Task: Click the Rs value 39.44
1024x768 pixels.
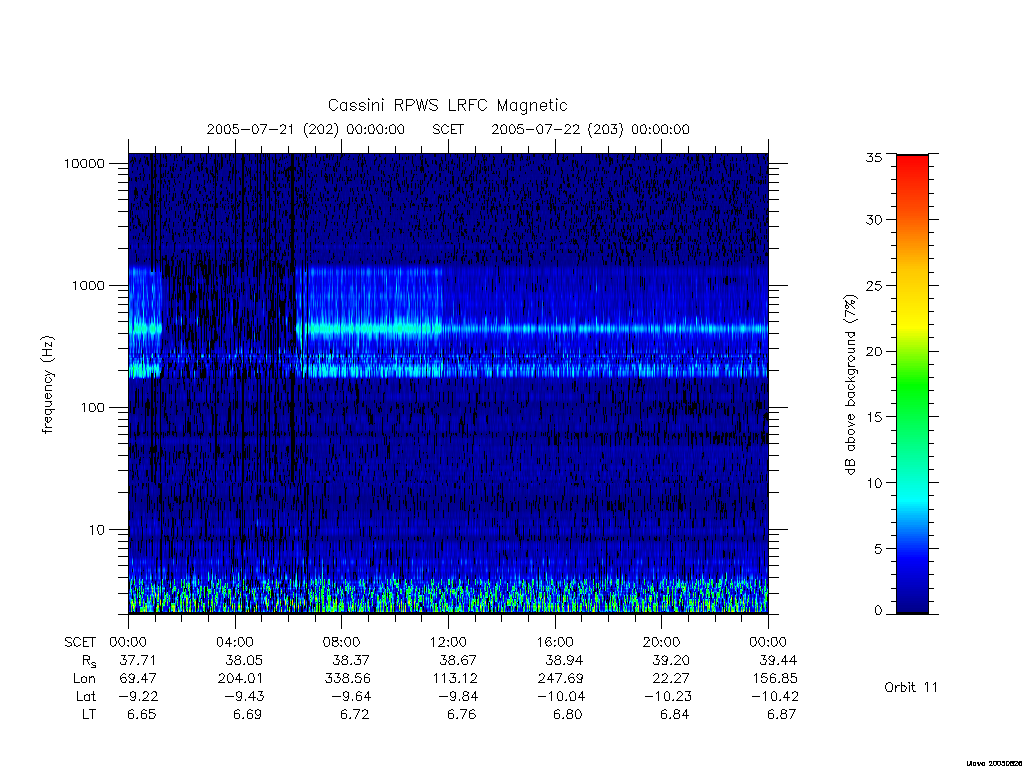Action: point(778,660)
